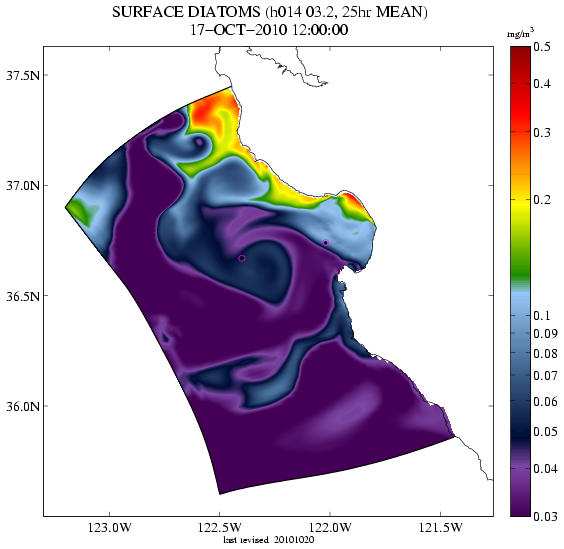
Task: Click the 17-OCT-2010 12:00:00 date text
Action: [x=269, y=30]
